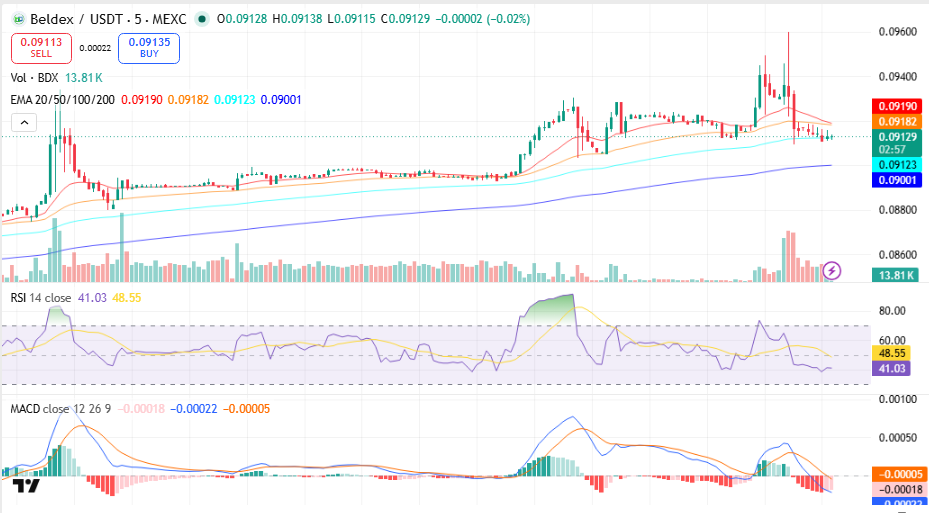929x513 pixels.
Task: Click the pink −0.00018 MACD scale label
Action: 900,489
